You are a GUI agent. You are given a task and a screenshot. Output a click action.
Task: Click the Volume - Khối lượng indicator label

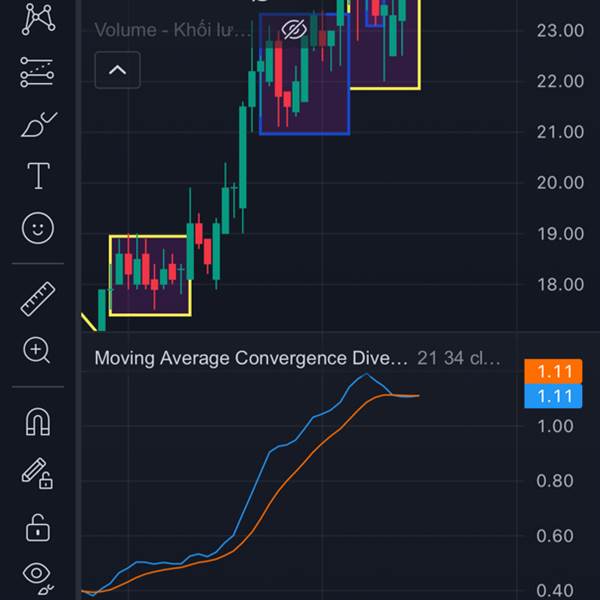(x=173, y=30)
